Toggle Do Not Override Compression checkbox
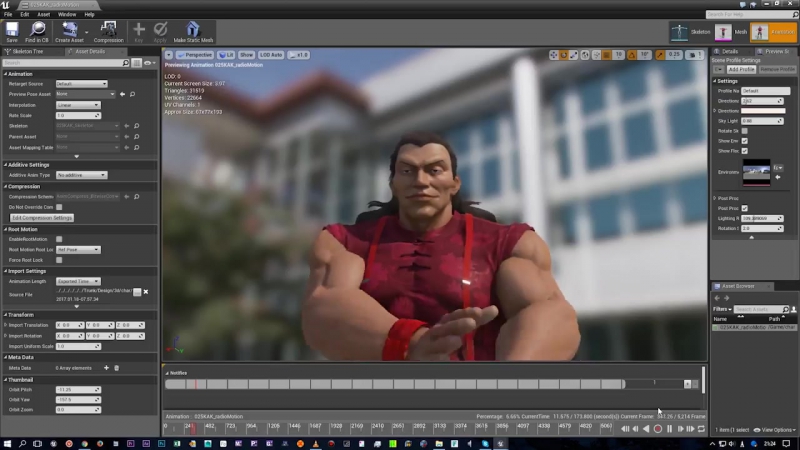Screen dimensions: 800x450 (x=59, y=207)
